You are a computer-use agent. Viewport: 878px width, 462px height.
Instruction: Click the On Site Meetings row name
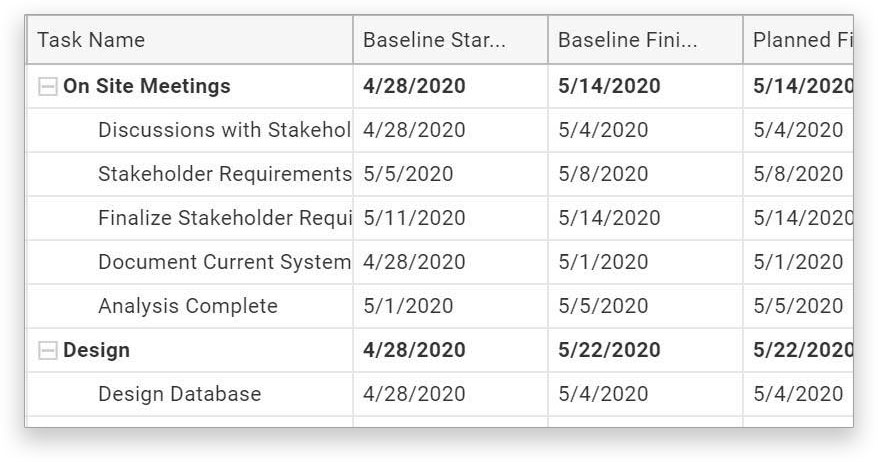(x=147, y=86)
